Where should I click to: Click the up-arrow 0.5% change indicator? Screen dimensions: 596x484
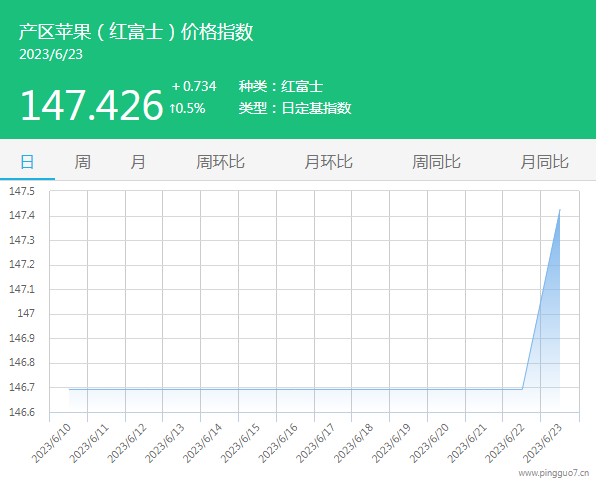coord(187,109)
